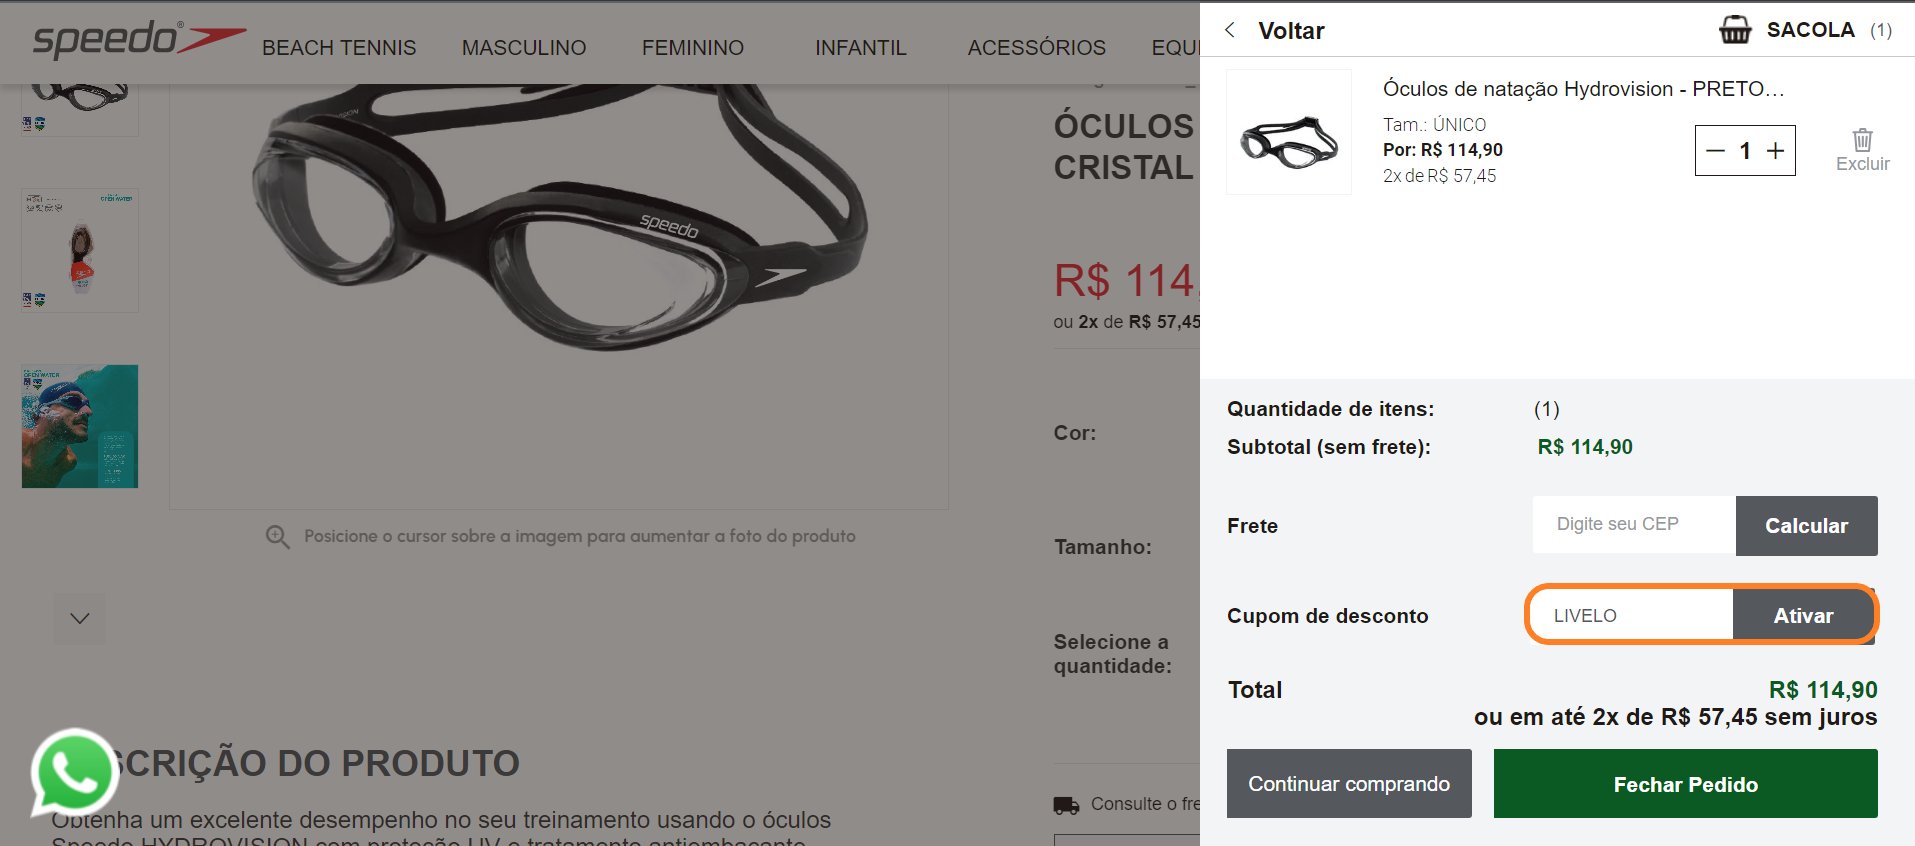Click Continuar comprando button
Image resolution: width=1915 pixels, height=846 pixels.
[1349, 784]
